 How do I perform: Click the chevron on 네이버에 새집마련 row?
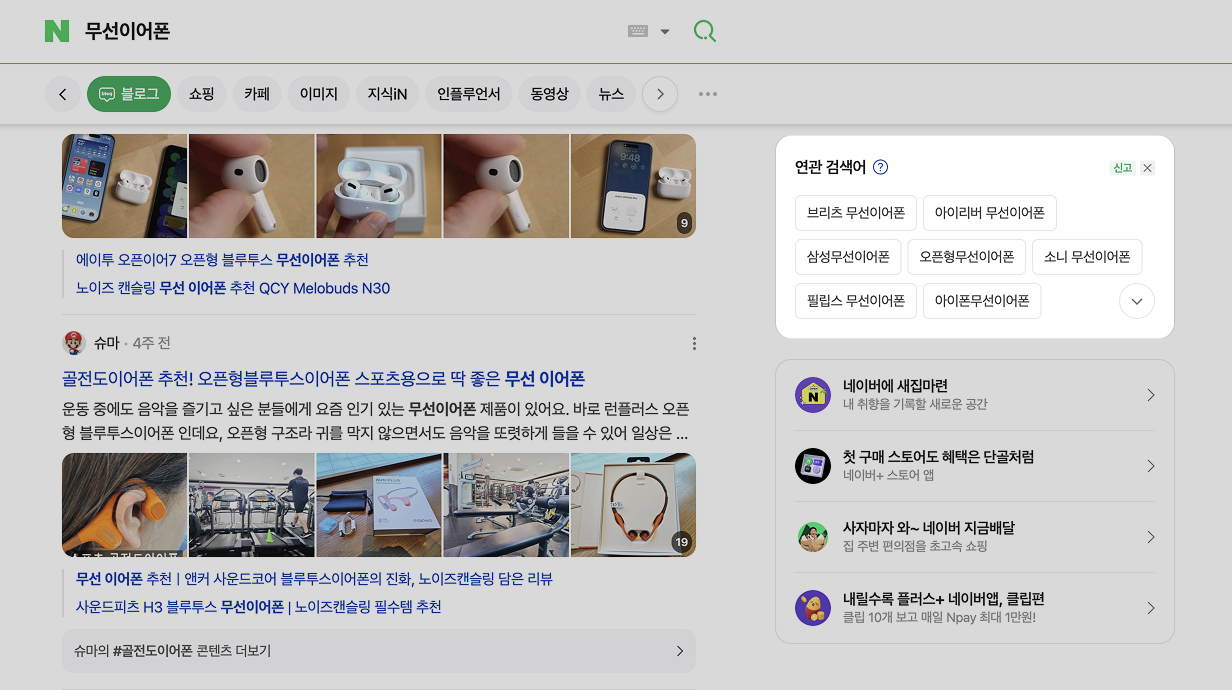1150,395
